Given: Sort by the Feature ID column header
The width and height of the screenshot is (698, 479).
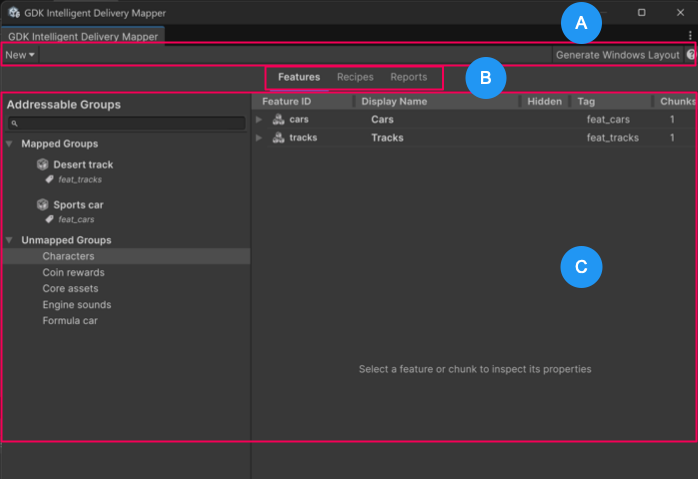Looking at the screenshot, I should (x=303, y=101).
